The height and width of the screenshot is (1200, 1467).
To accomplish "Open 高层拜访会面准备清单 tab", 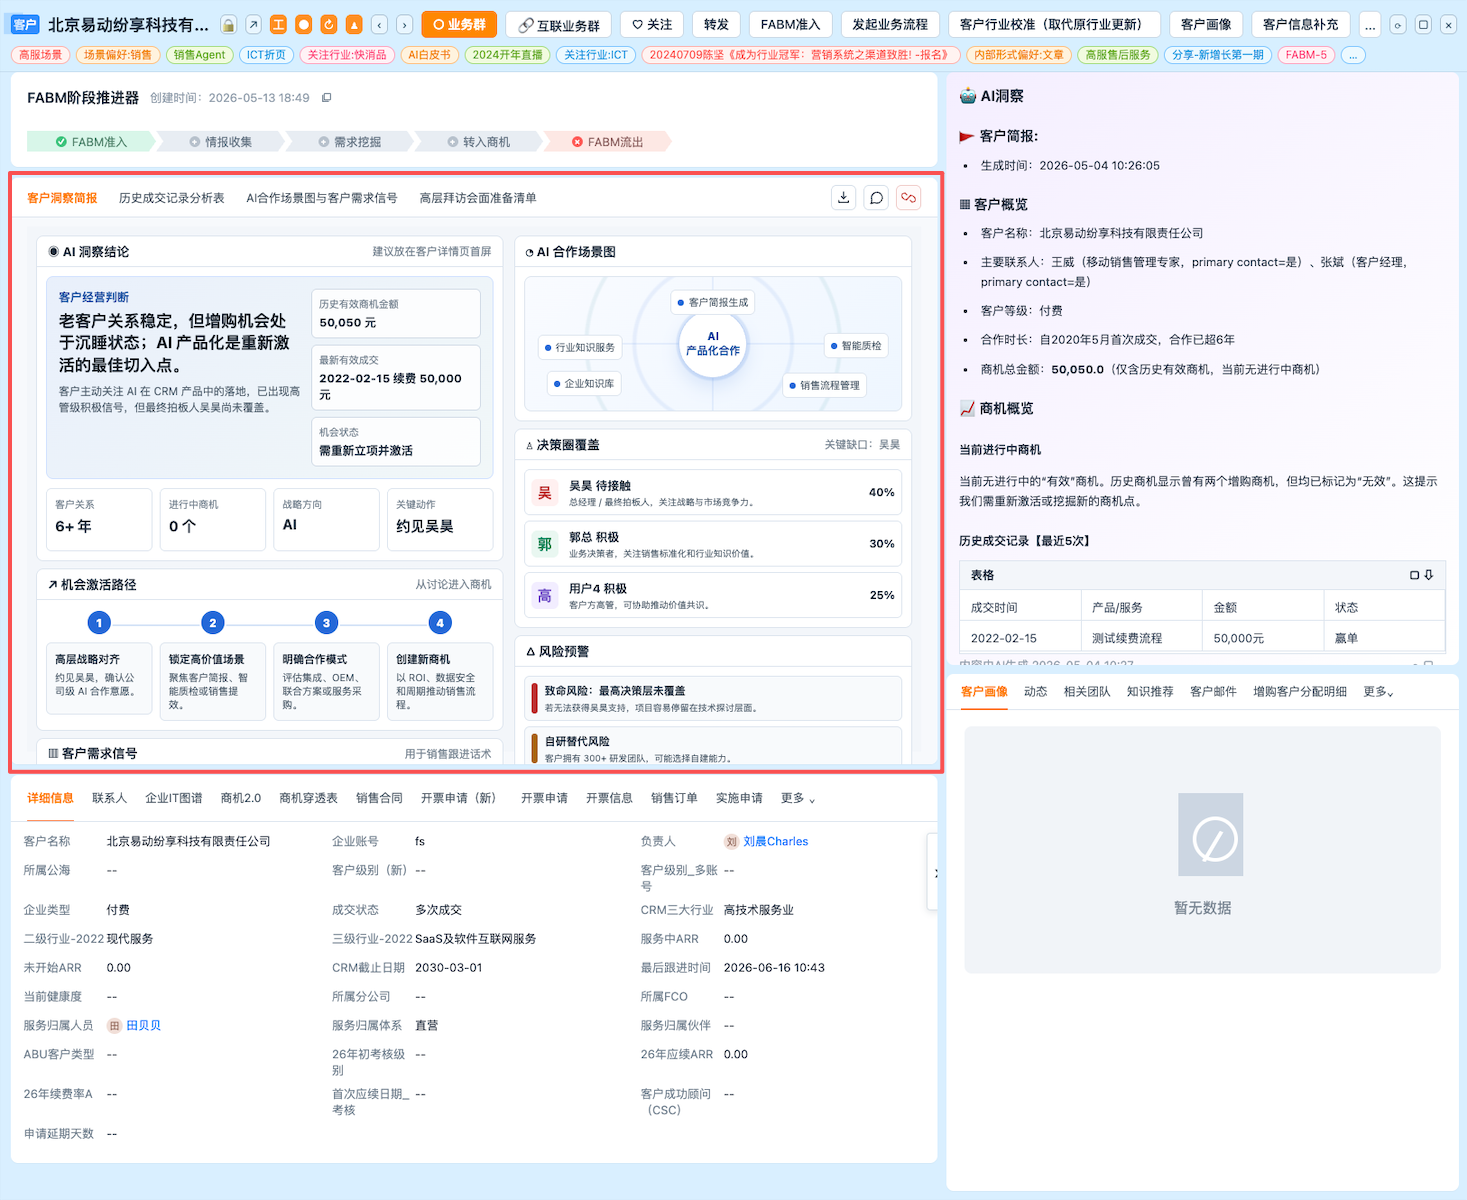I will pos(478,198).
